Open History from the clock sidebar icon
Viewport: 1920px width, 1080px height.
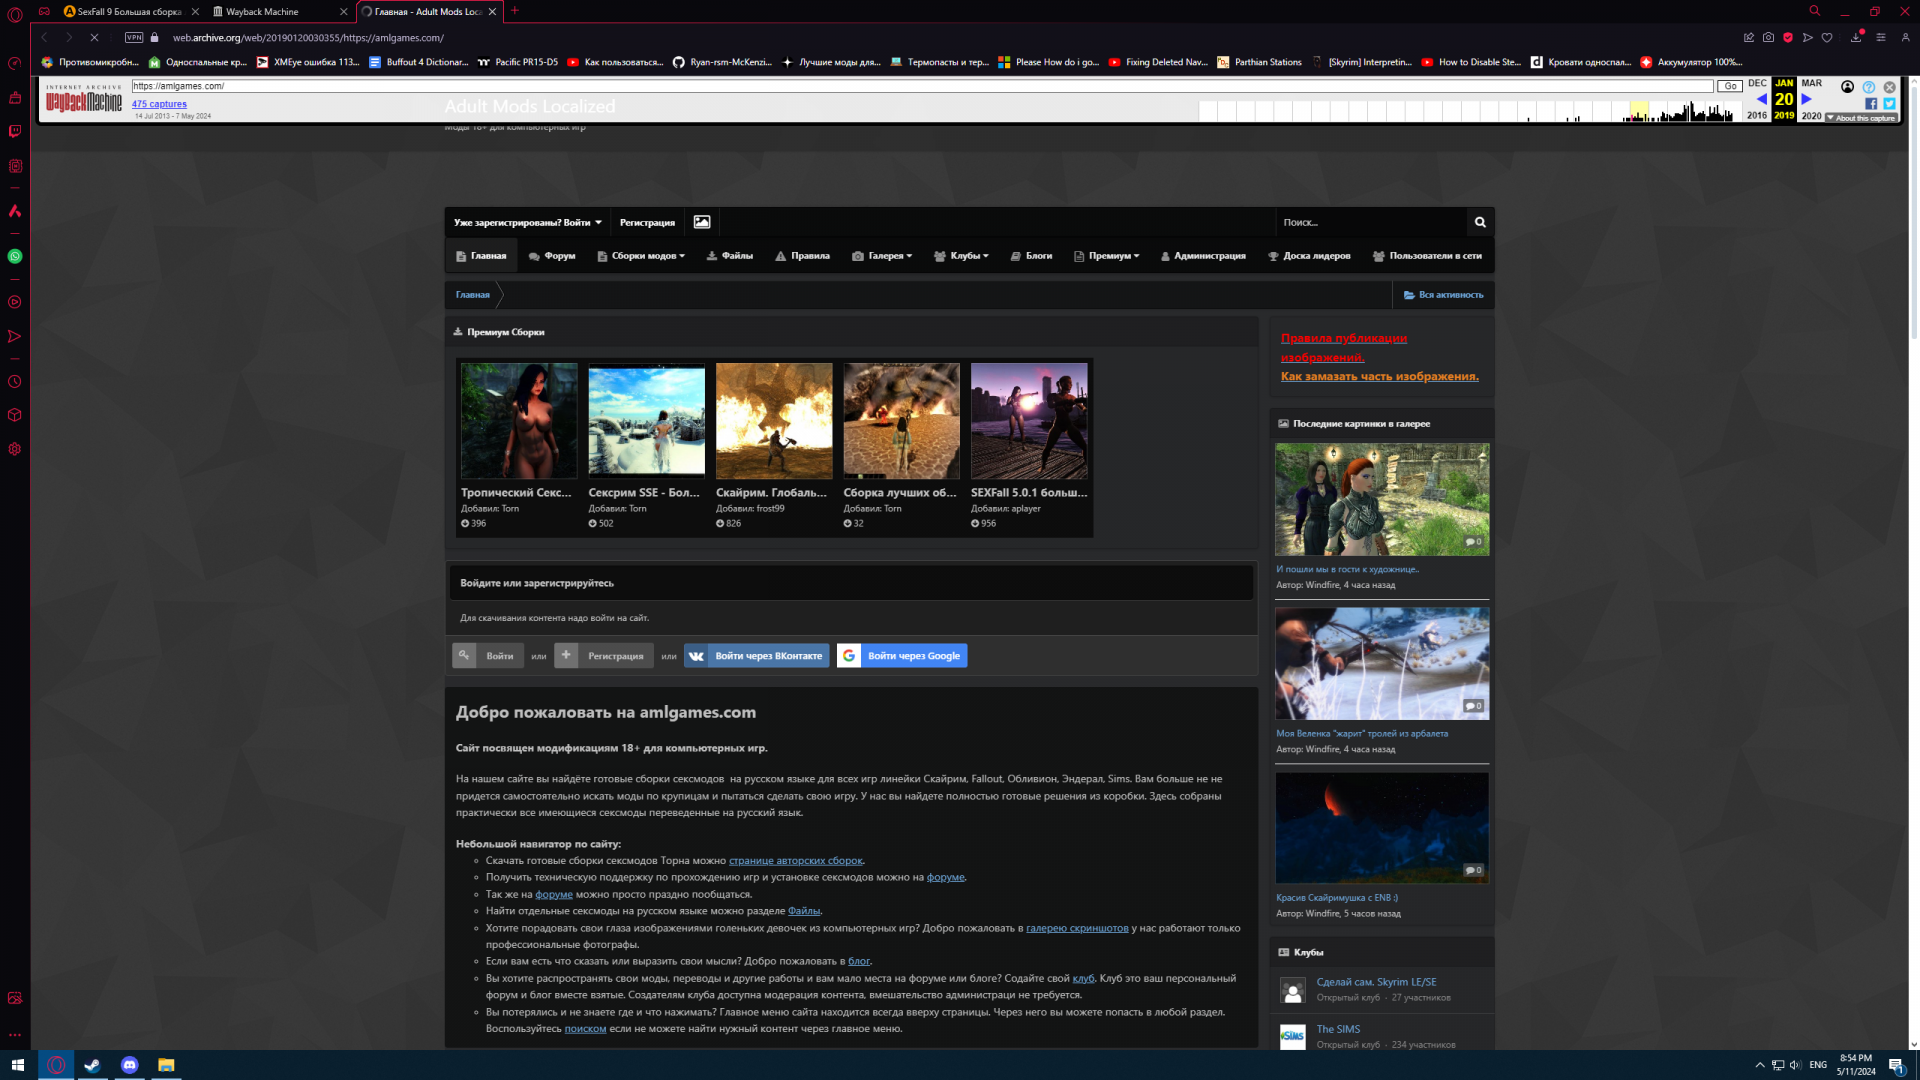15,382
